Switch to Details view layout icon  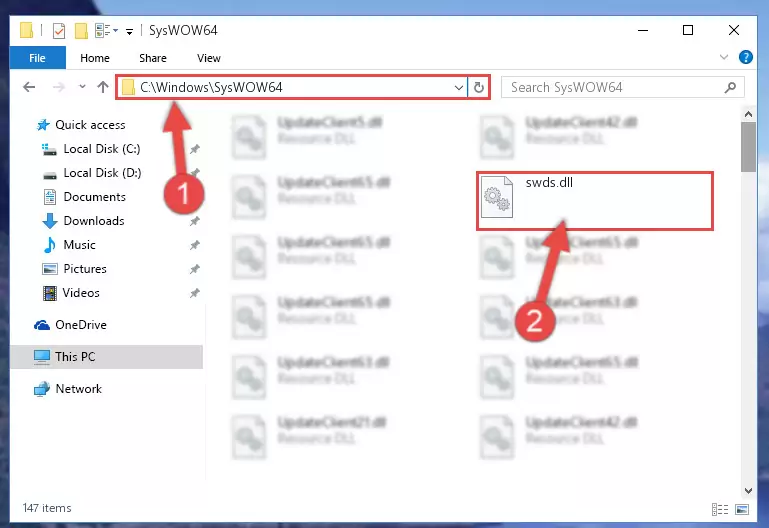coord(719,509)
